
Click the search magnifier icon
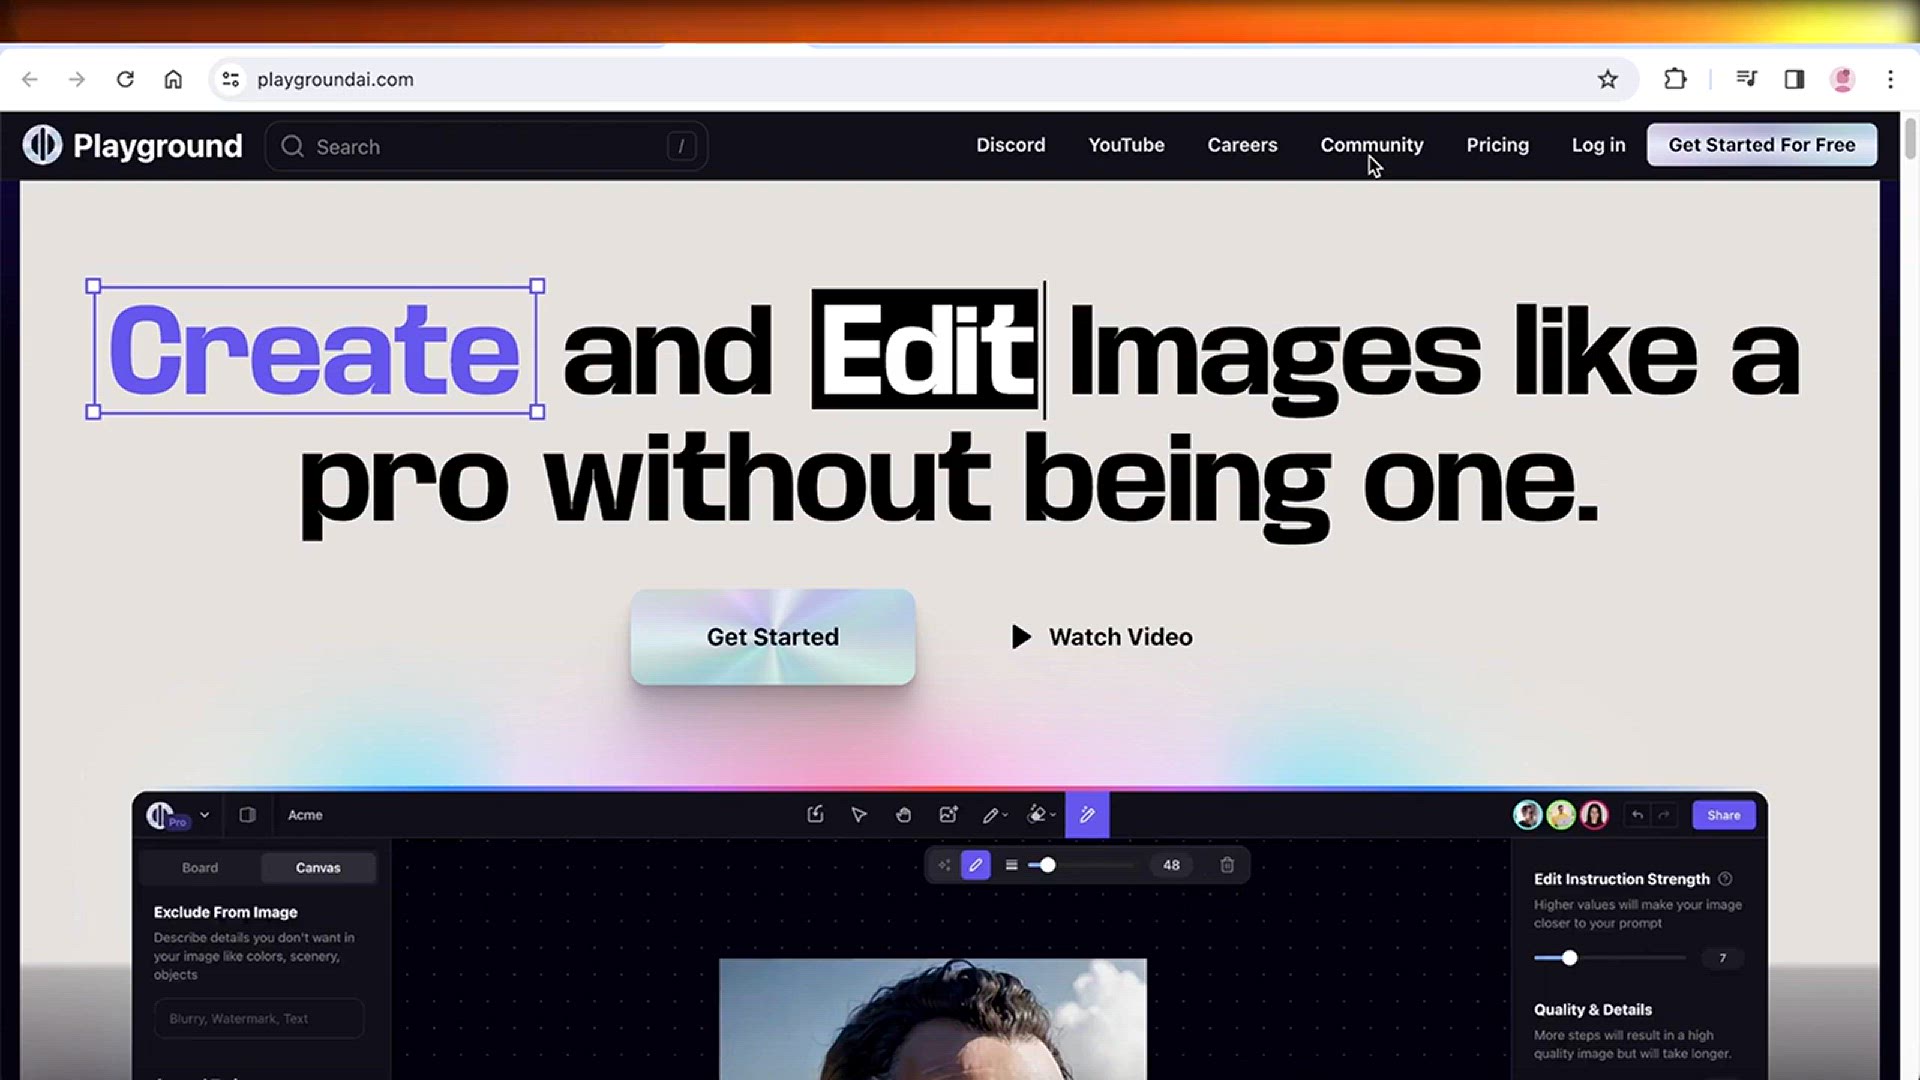tap(292, 147)
